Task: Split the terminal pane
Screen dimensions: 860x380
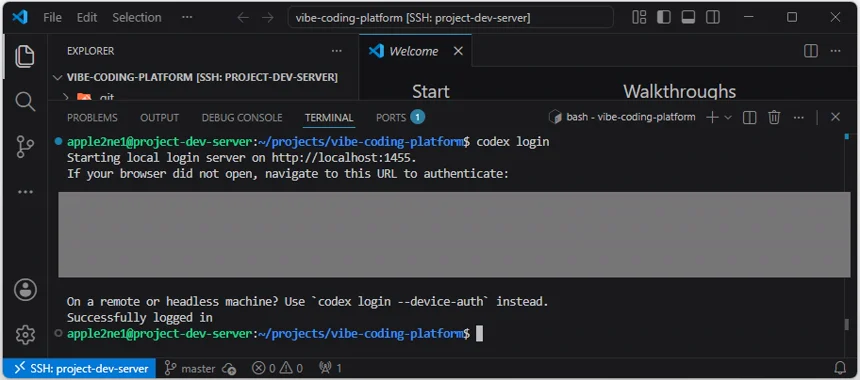Action: [750, 117]
